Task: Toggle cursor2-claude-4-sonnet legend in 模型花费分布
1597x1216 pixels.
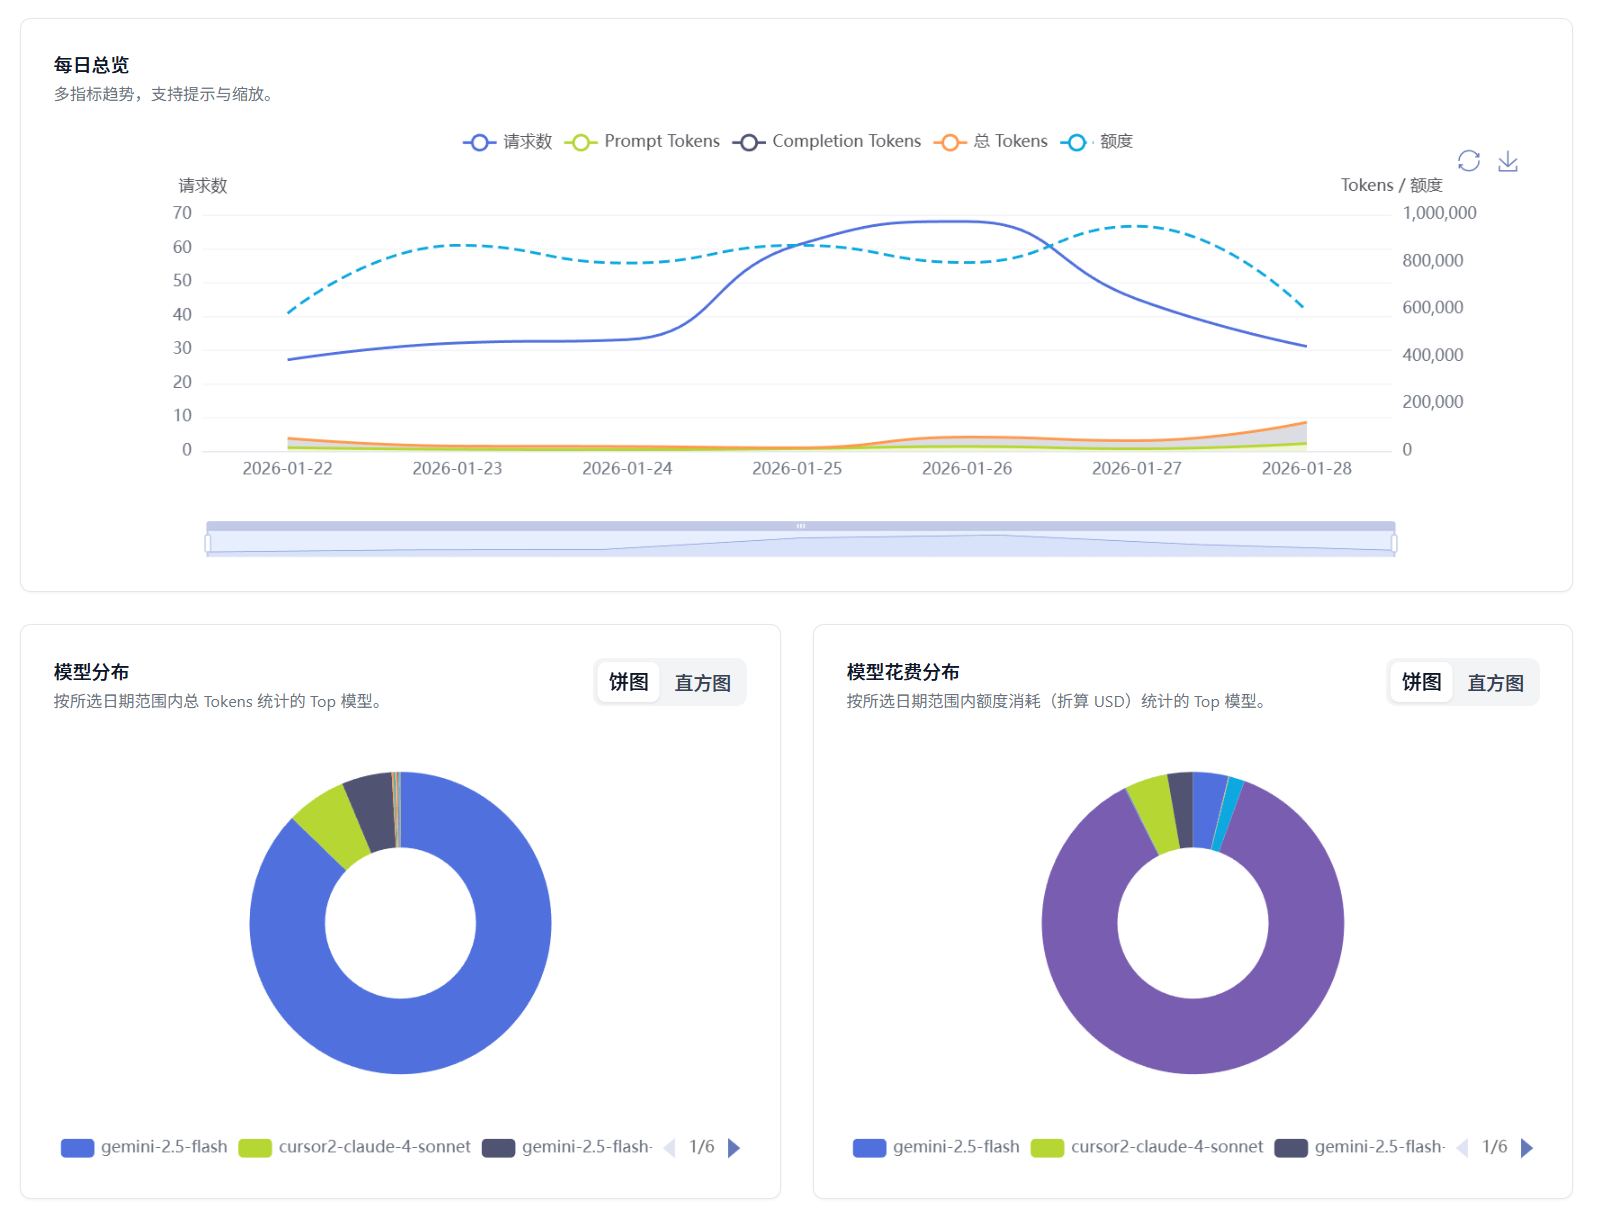Action: click(x=1147, y=1147)
